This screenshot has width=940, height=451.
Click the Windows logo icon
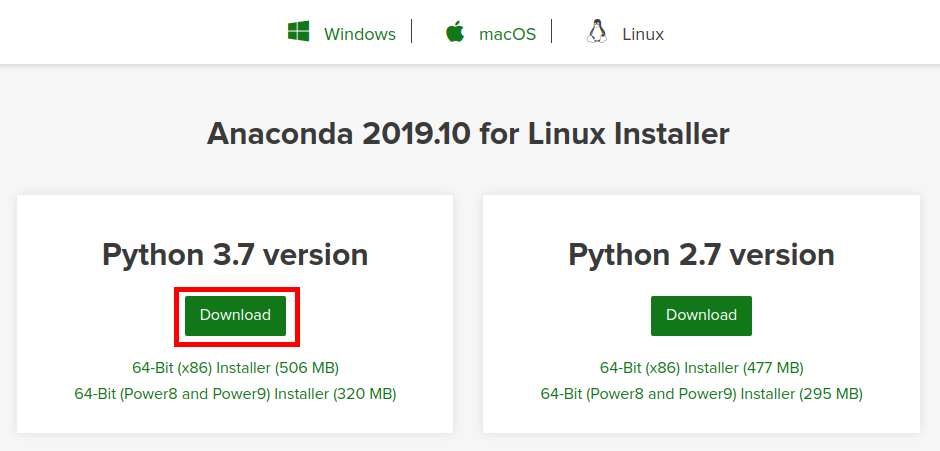coord(298,33)
